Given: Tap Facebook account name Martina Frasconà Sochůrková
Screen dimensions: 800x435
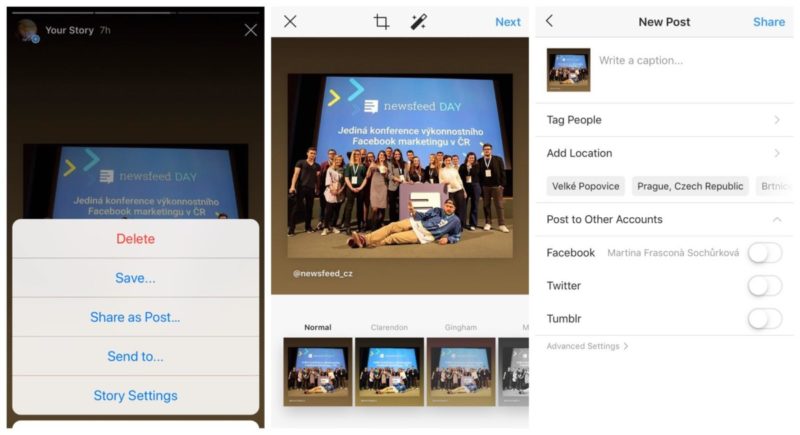Looking at the screenshot, I should tap(673, 253).
